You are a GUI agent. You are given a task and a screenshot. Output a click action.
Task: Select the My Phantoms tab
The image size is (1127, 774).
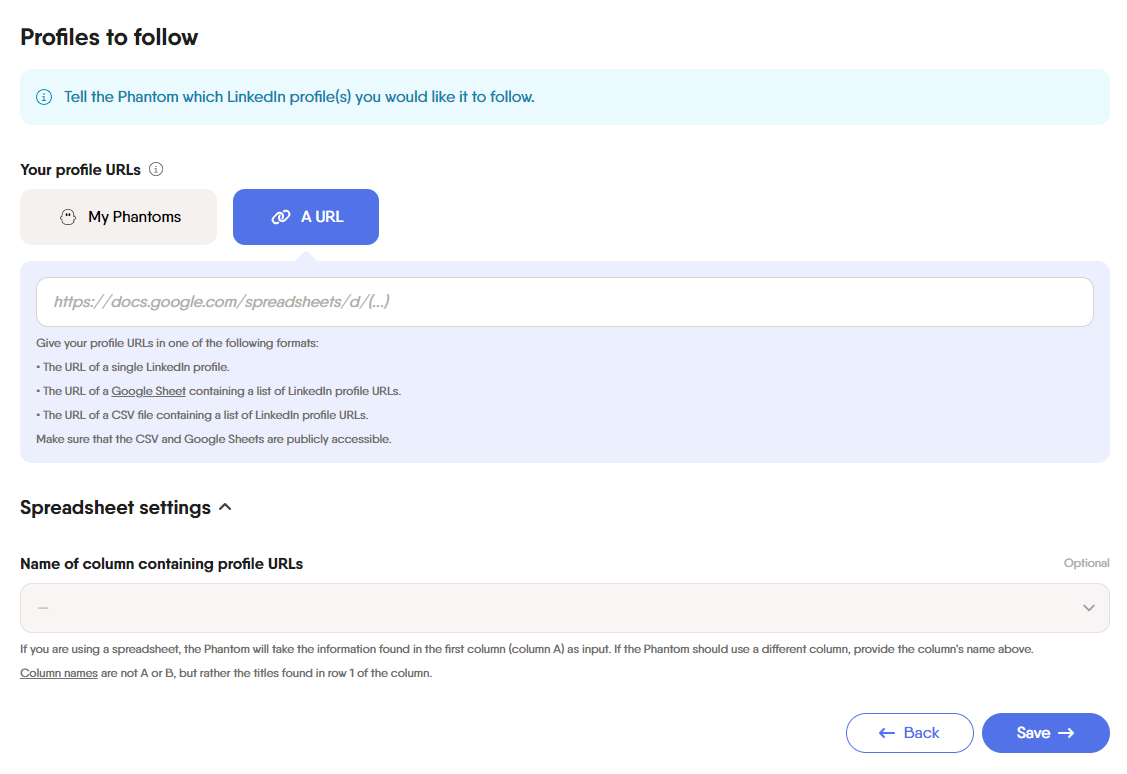[119, 217]
